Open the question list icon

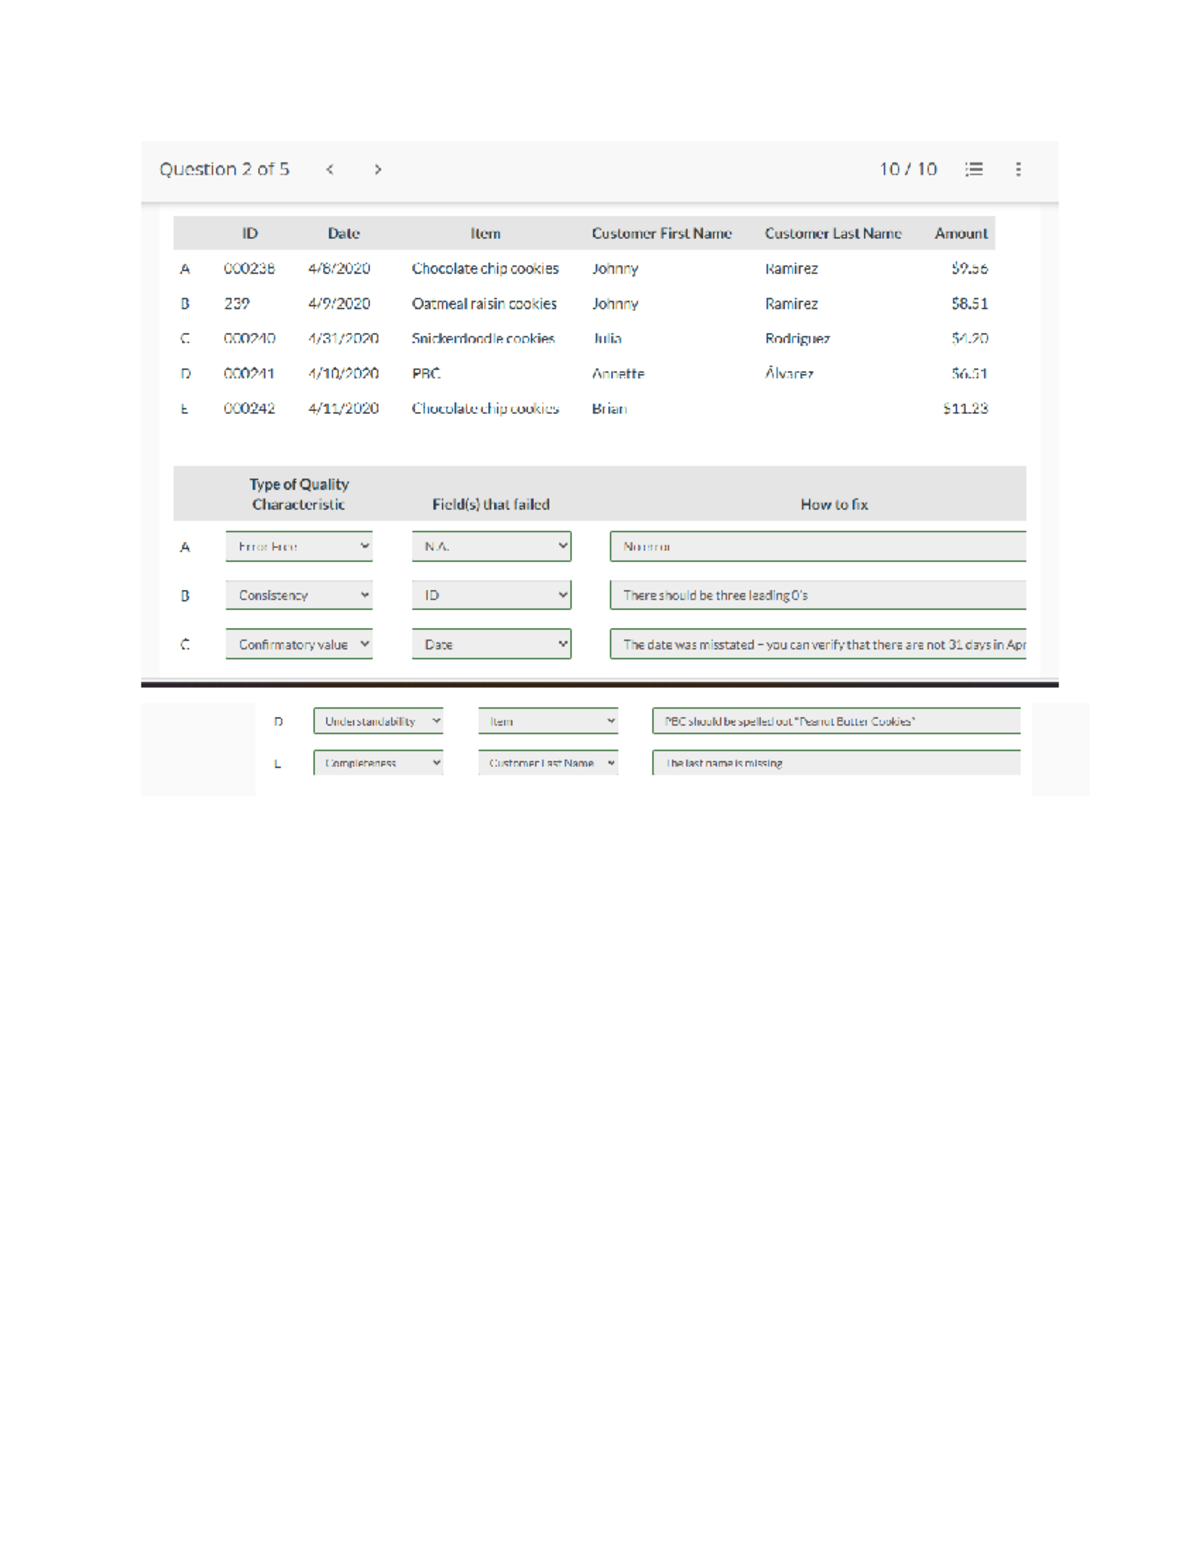point(973,170)
